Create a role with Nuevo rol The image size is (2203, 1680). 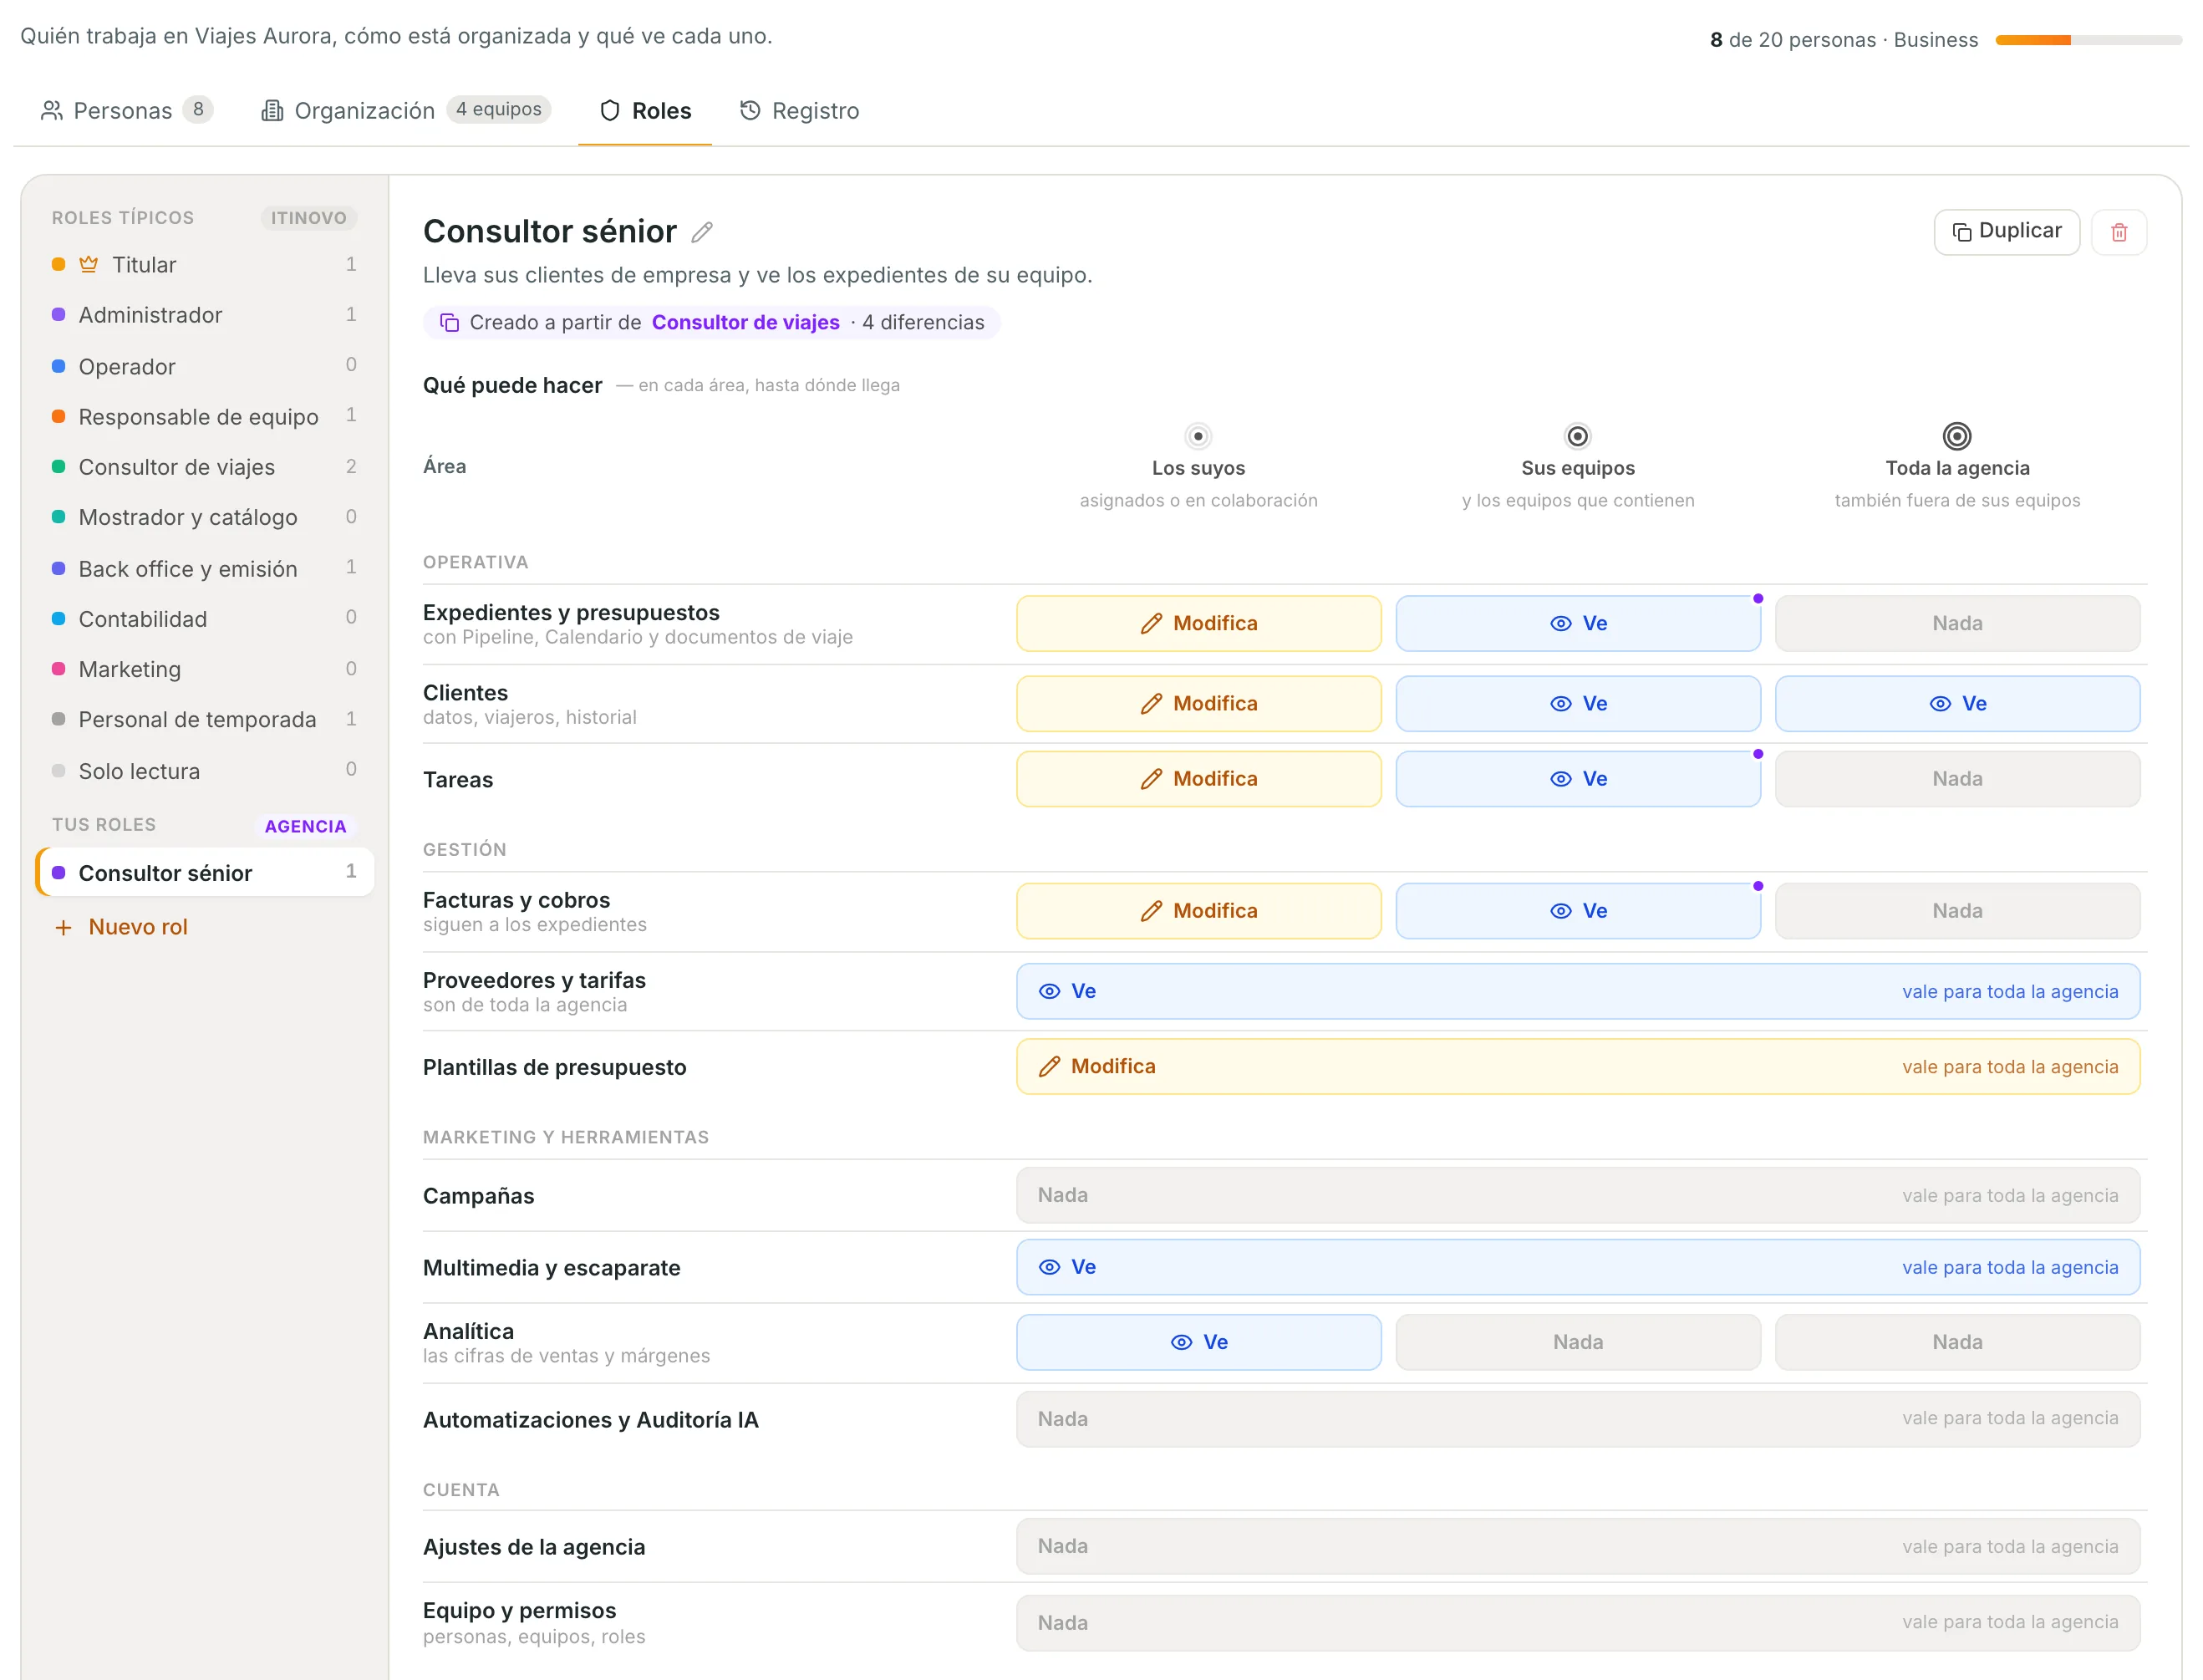tap(121, 927)
